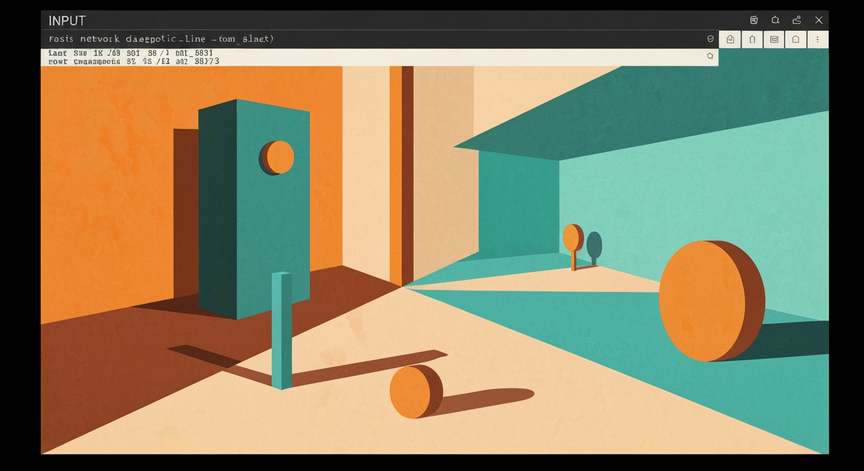Click the save-to-window icon in title bar

tap(754, 20)
